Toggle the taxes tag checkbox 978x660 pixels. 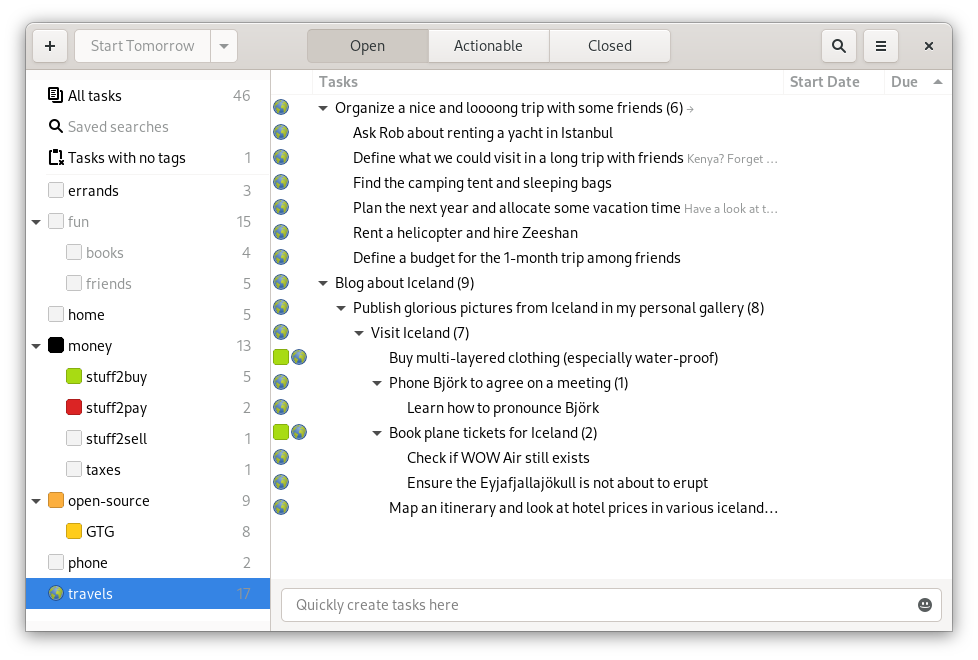pyautogui.click(x=74, y=469)
